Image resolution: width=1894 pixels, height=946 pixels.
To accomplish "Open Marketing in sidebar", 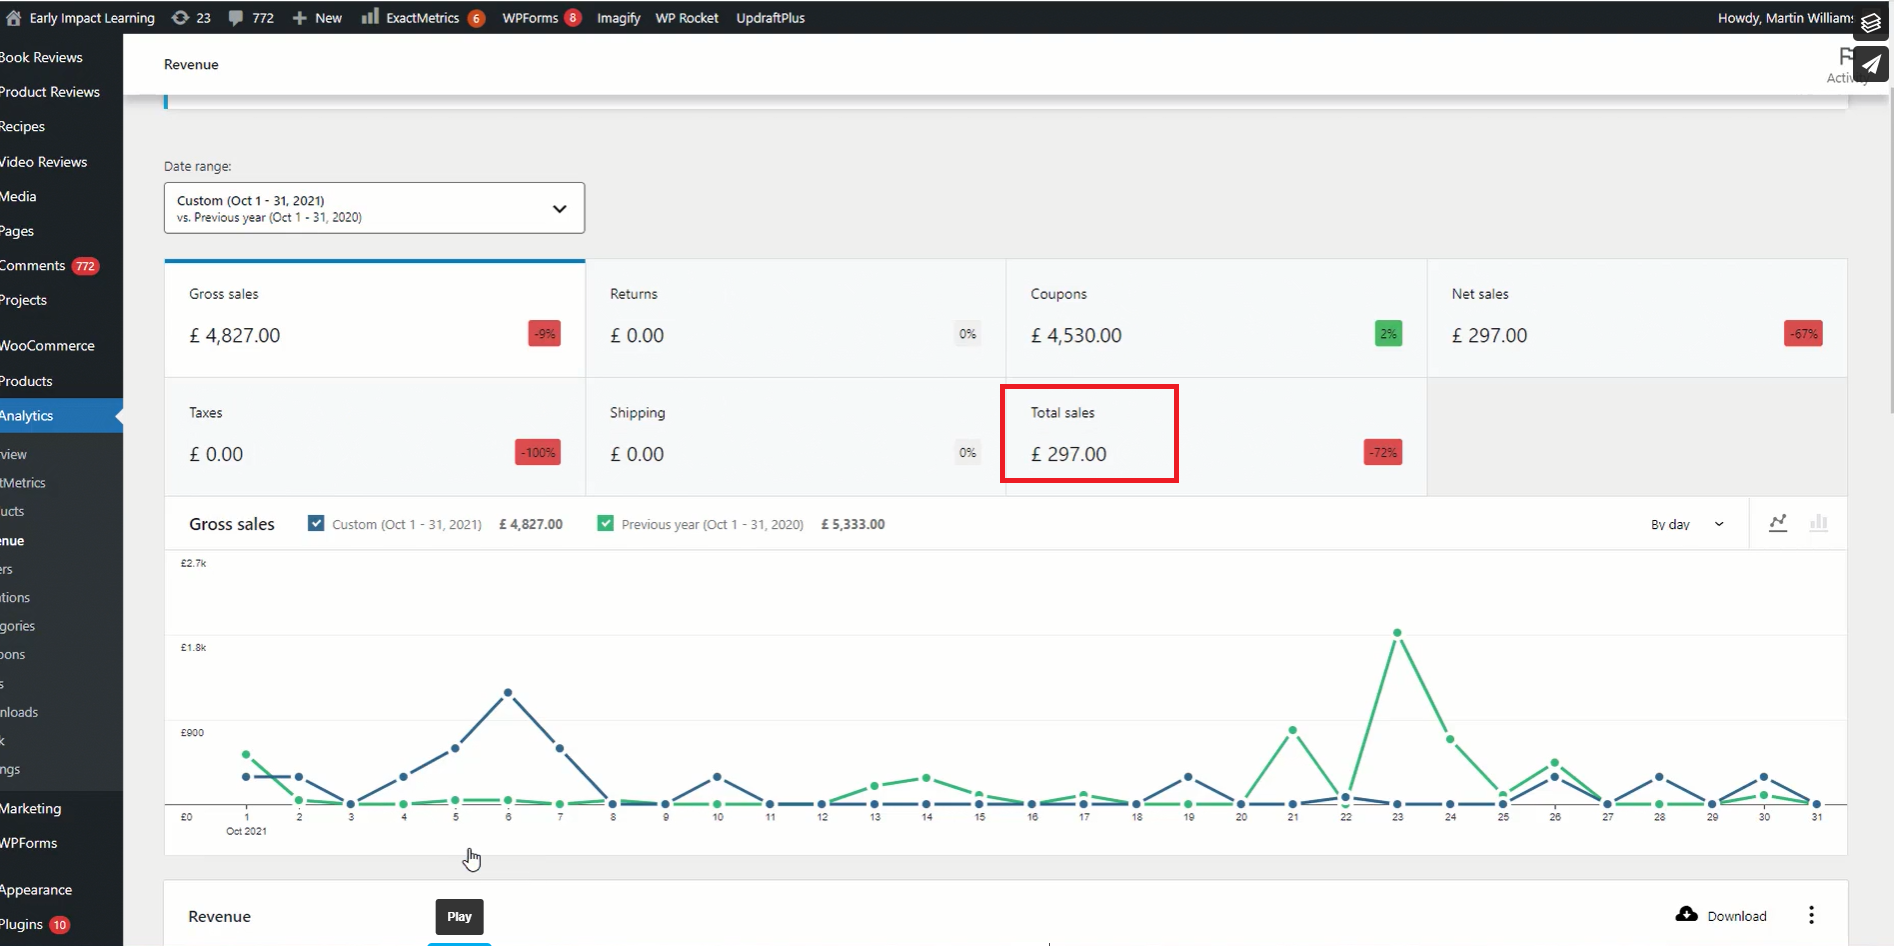I will point(31,808).
